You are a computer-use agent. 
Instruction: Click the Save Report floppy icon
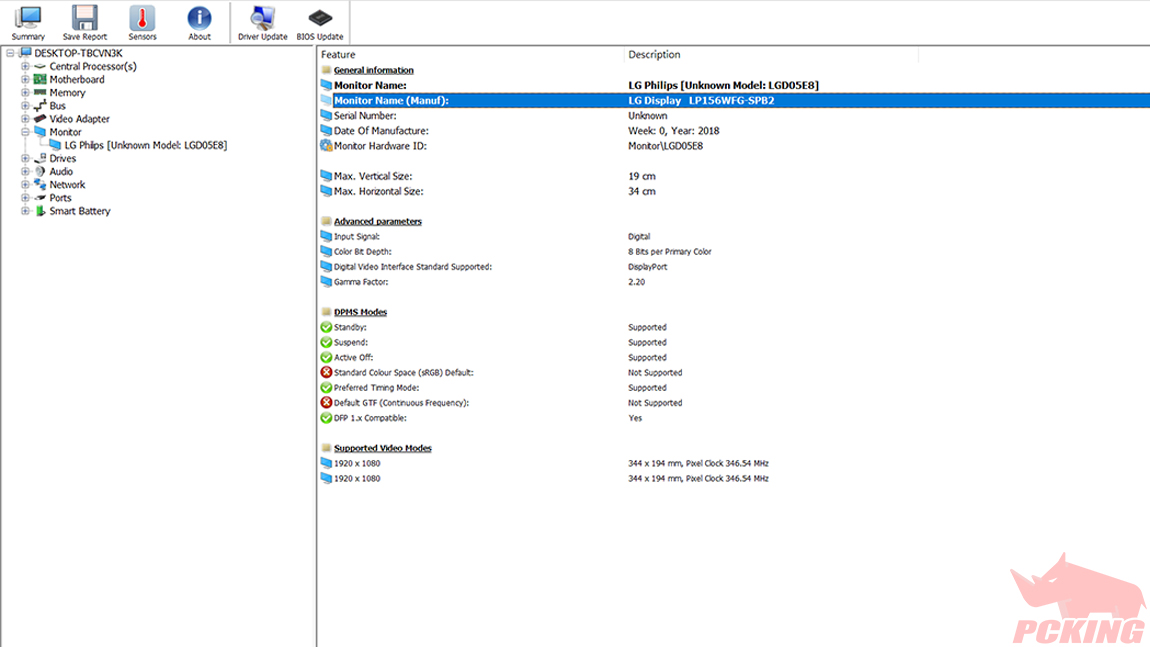click(x=84, y=22)
